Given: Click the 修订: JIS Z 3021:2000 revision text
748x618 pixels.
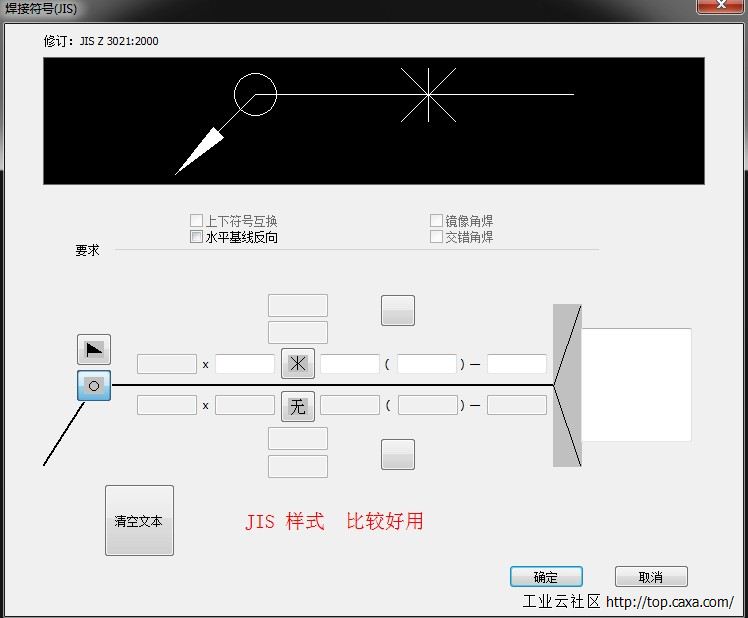Looking at the screenshot, I should point(101,41).
